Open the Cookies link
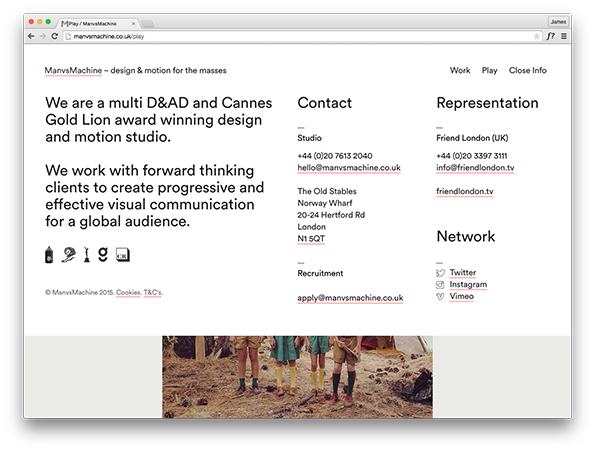The height and width of the screenshot is (452, 595). (x=128, y=293)
